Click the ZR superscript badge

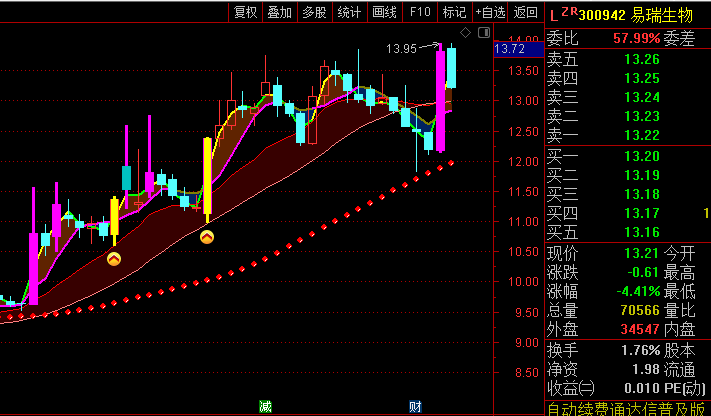click(x=570, y=12)
